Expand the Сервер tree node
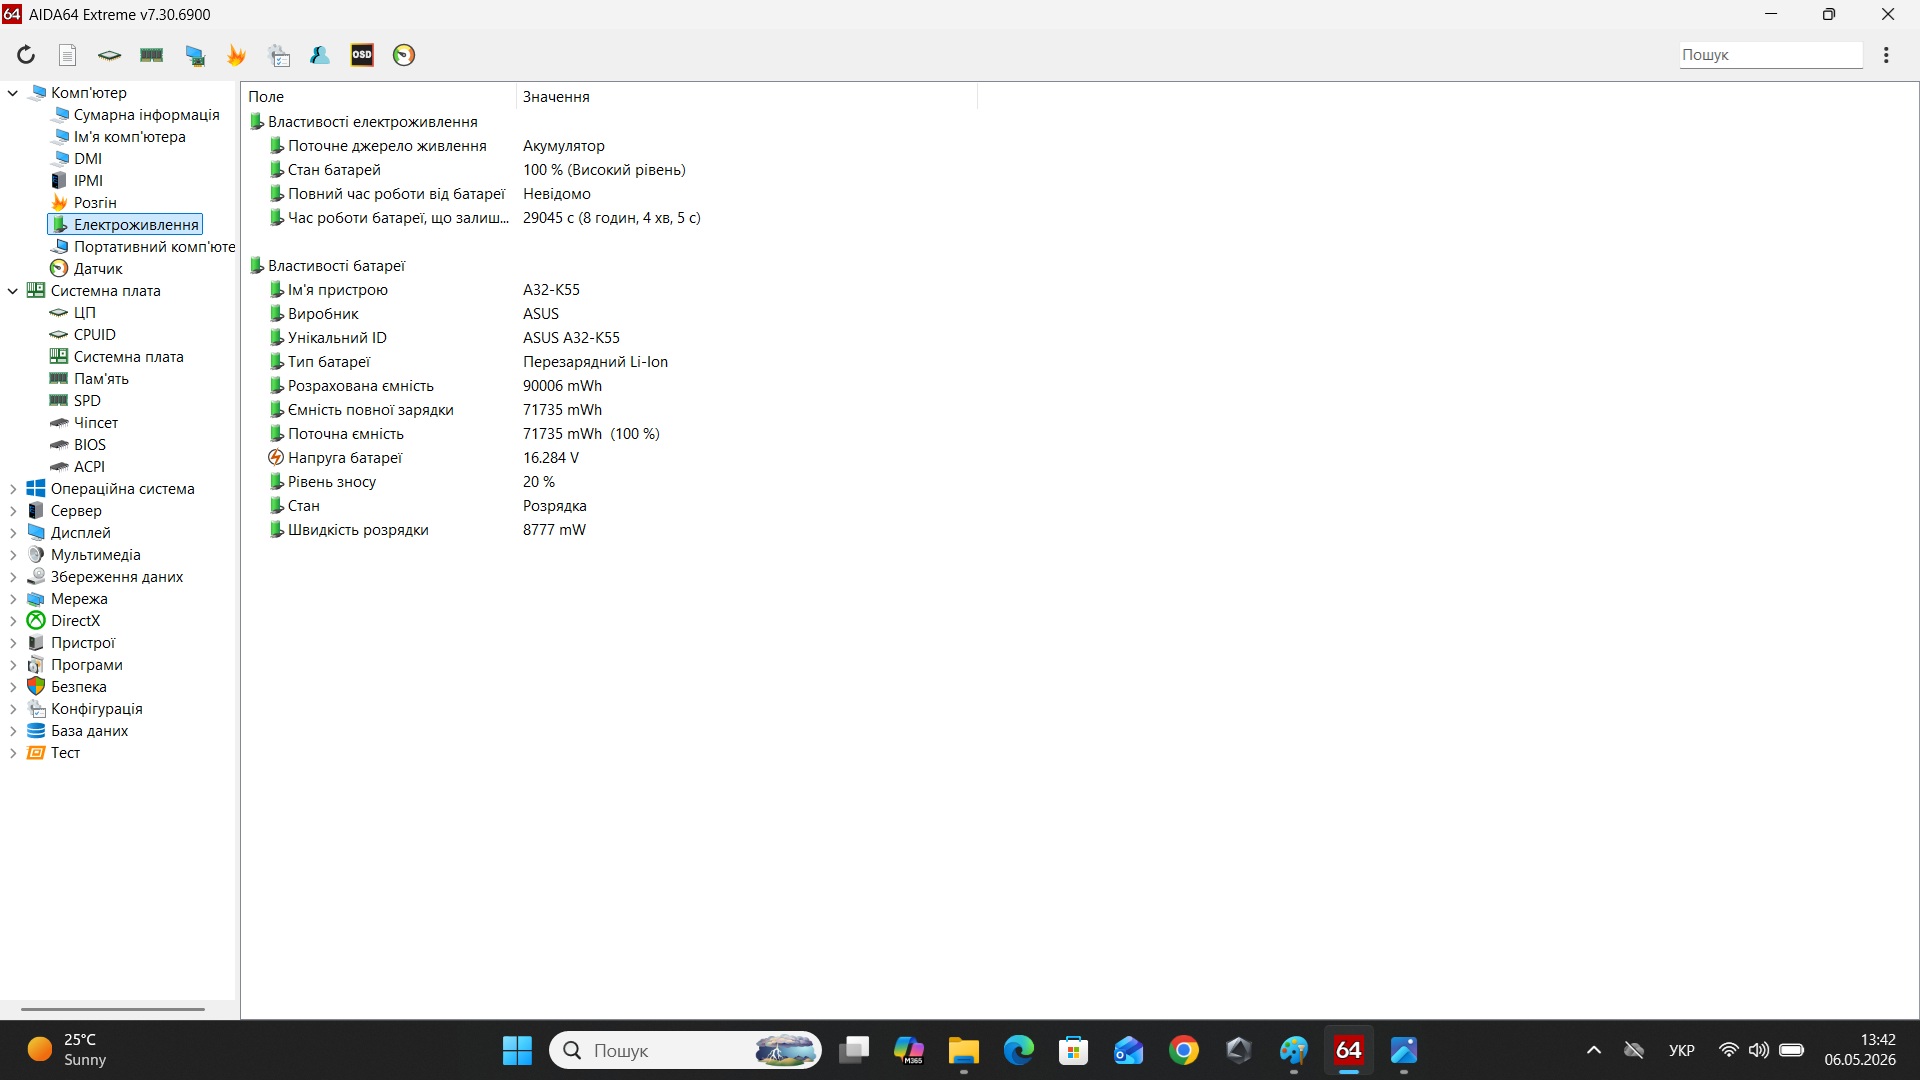Image resolution: width=1920 pixels, height=1080 pixels. pyautogui.click(x=13, y=511)
